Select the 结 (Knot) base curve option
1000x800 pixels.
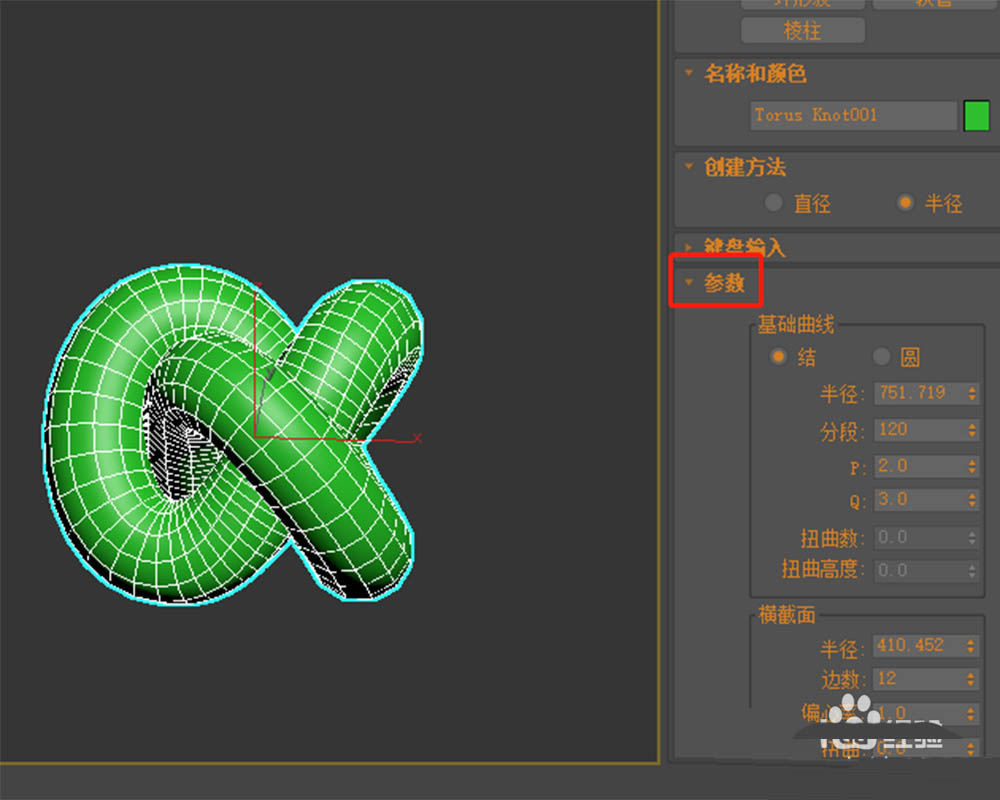778,357
